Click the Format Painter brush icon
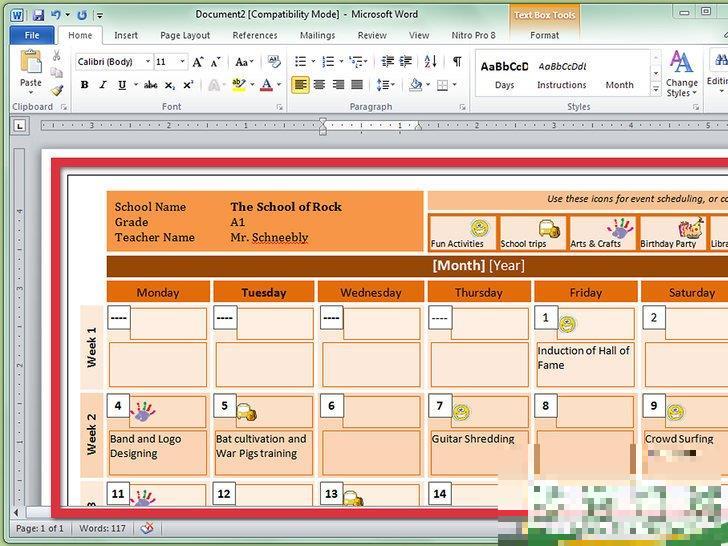The width and height of the screenshot is (728, 546). 57,91
